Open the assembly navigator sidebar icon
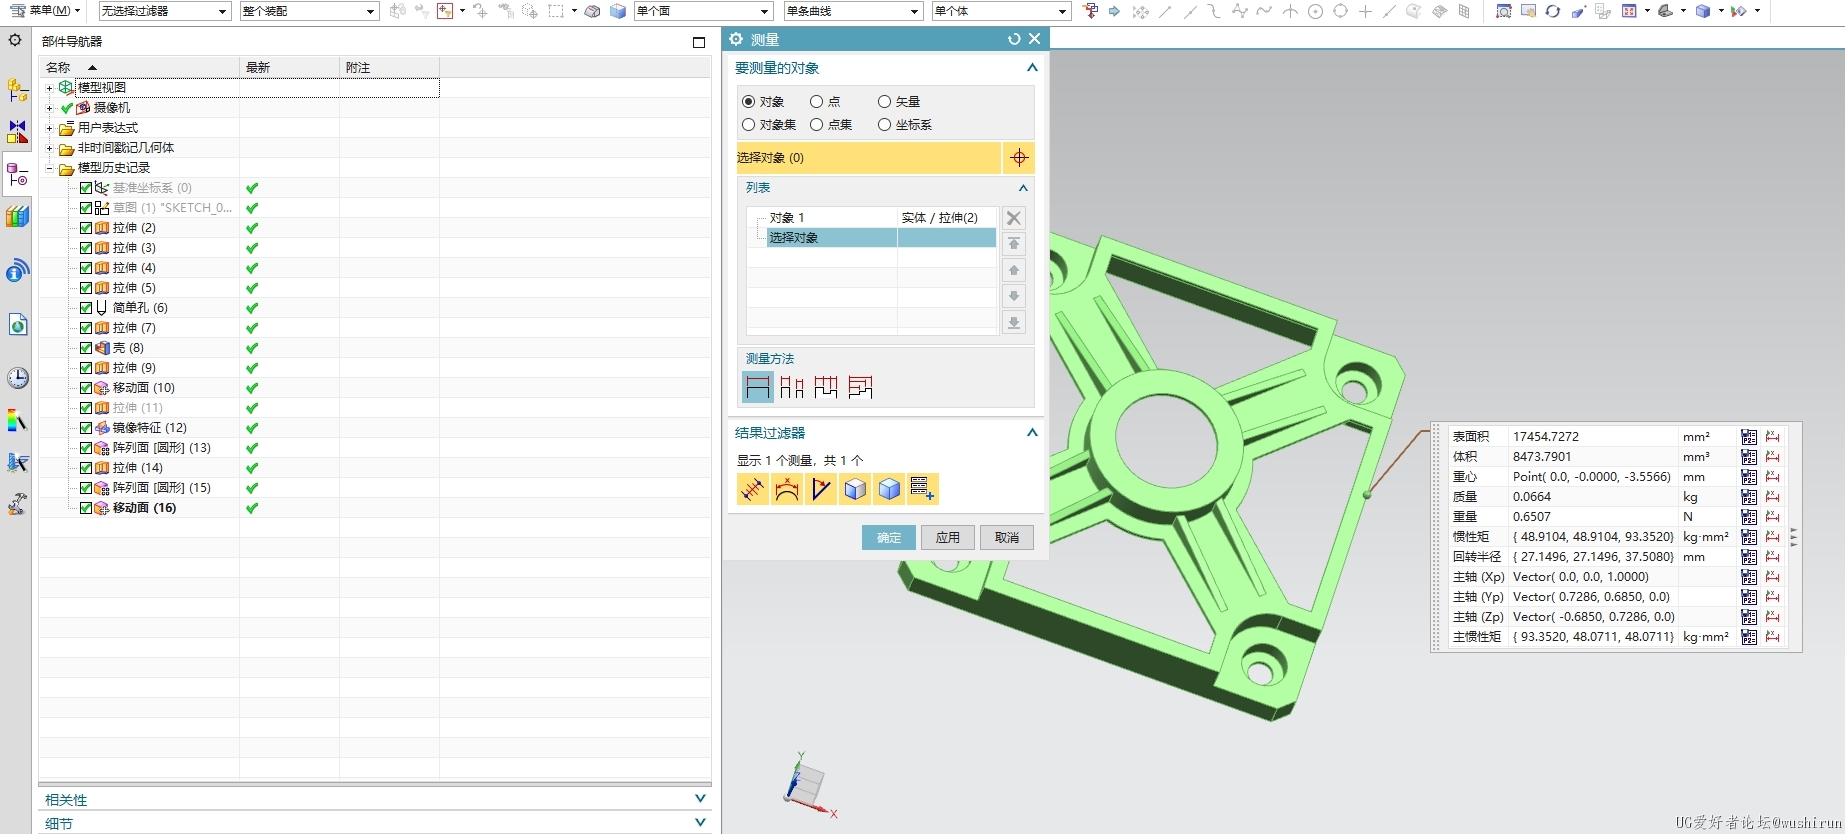This screenshot has width=1845, height=834. click(17, 89)
